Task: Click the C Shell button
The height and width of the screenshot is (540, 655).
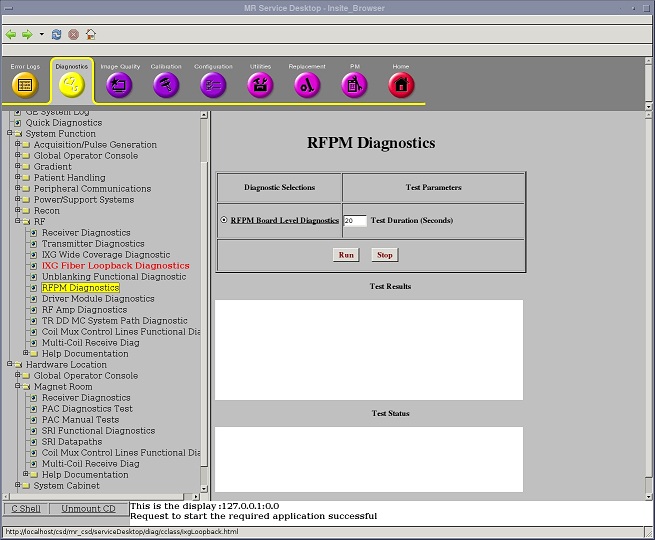Action: click(26, 509)
